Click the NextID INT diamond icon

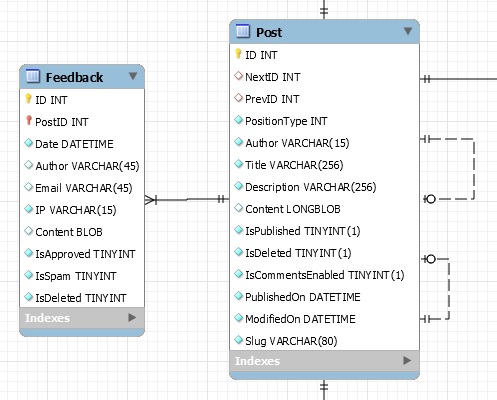238,76
